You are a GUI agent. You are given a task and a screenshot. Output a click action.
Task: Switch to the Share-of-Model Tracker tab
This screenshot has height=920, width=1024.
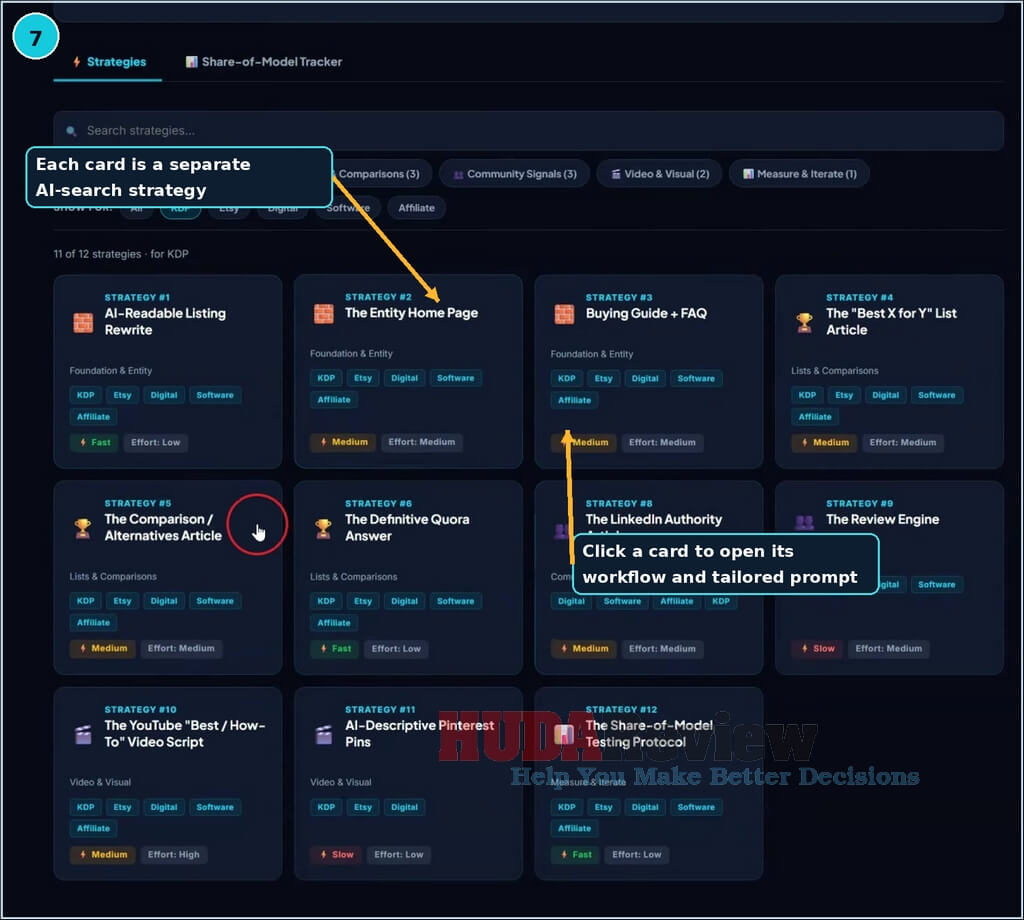(264, 62)
